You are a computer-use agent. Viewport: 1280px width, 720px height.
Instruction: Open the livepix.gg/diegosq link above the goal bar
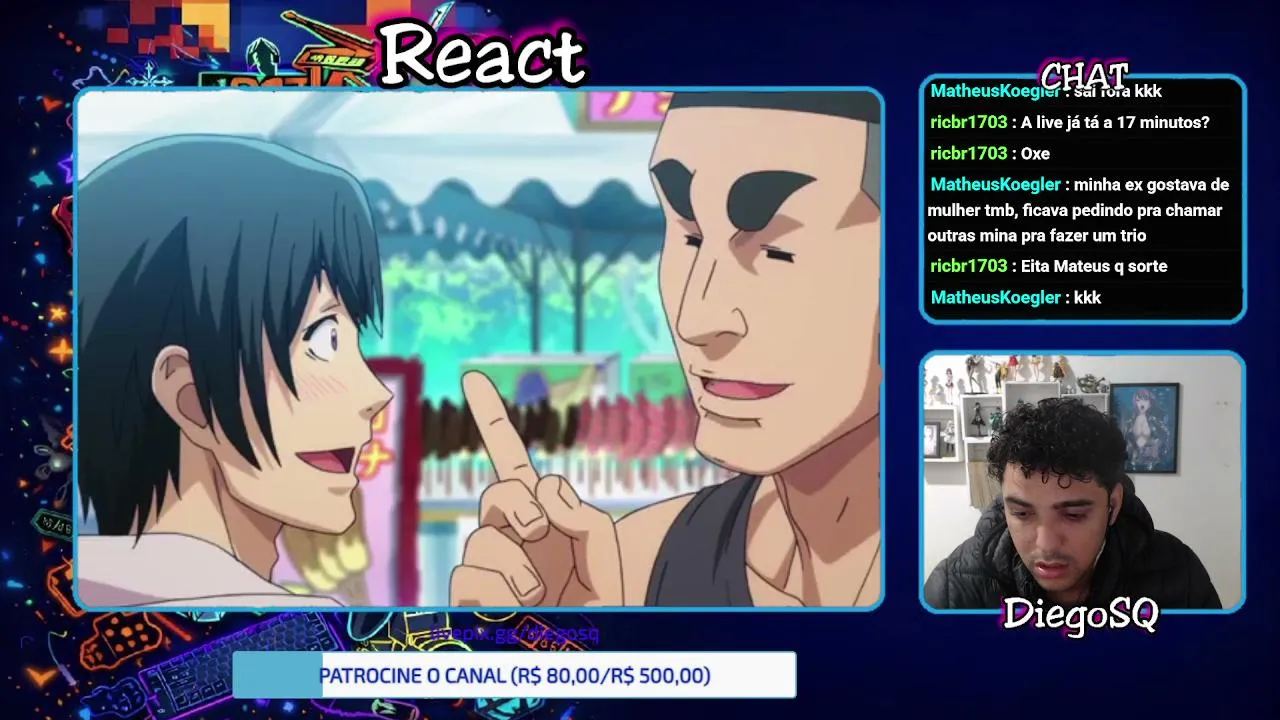(514, 634)
